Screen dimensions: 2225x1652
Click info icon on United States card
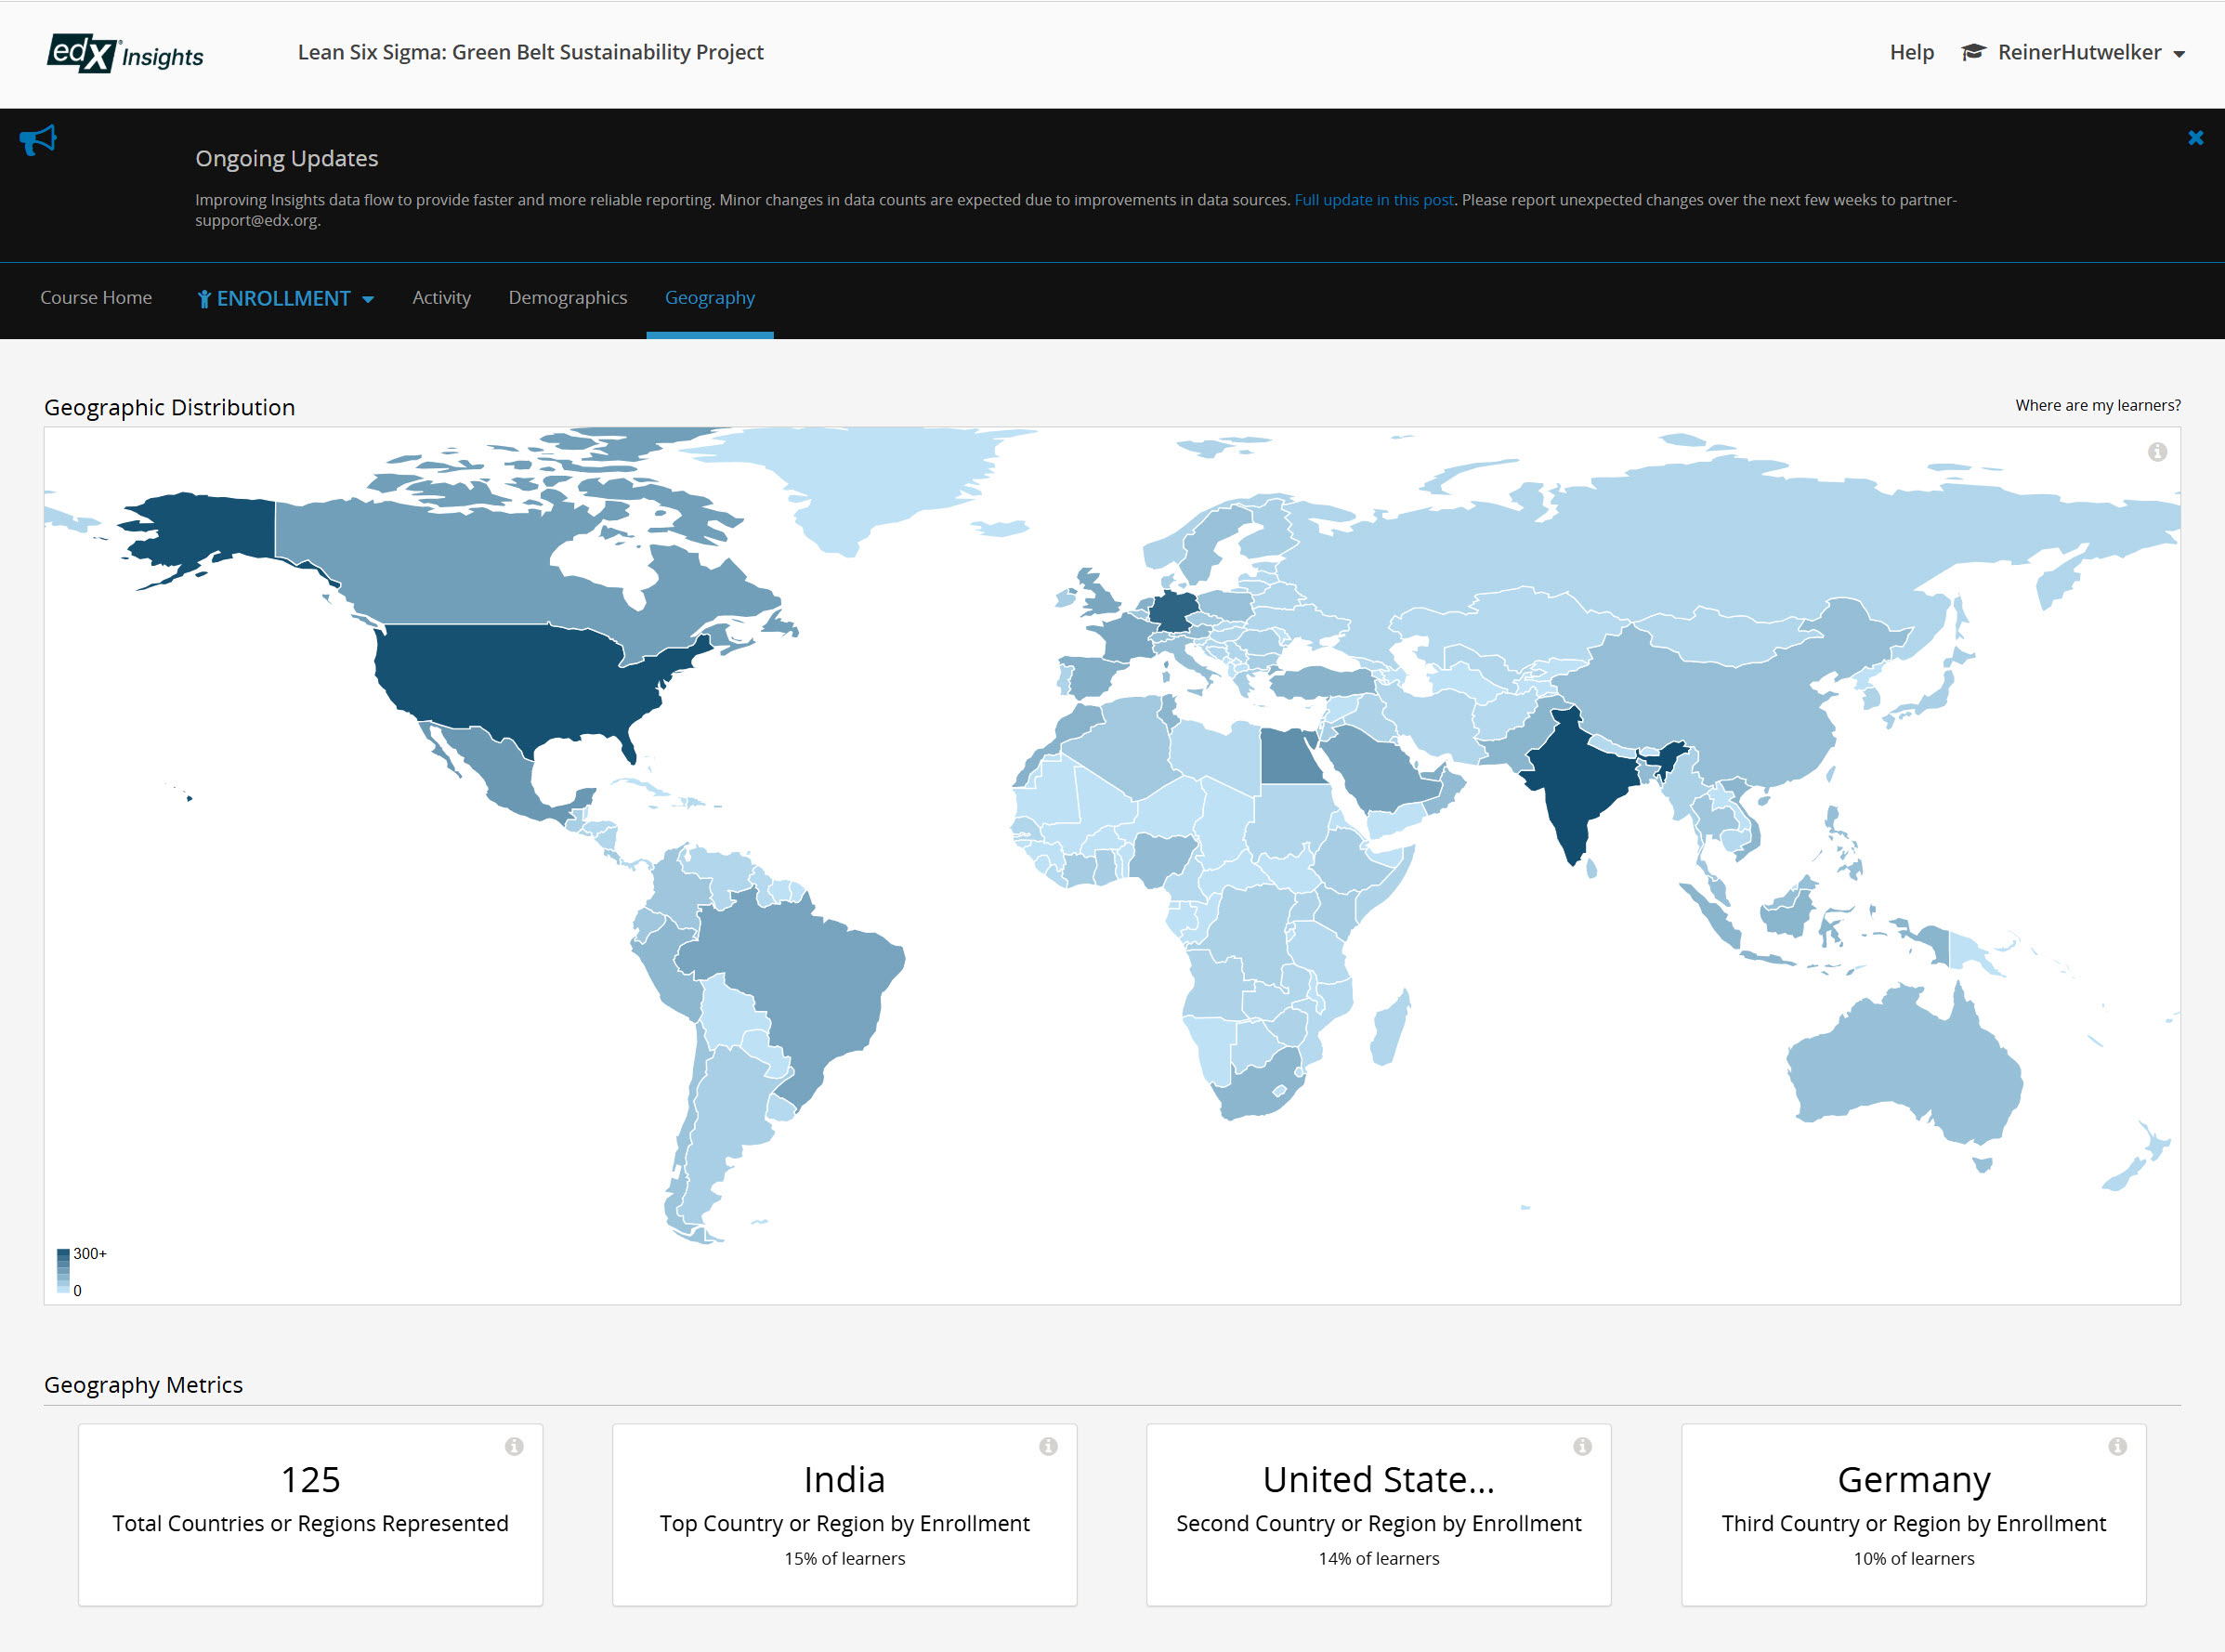pos(1582,1446)
